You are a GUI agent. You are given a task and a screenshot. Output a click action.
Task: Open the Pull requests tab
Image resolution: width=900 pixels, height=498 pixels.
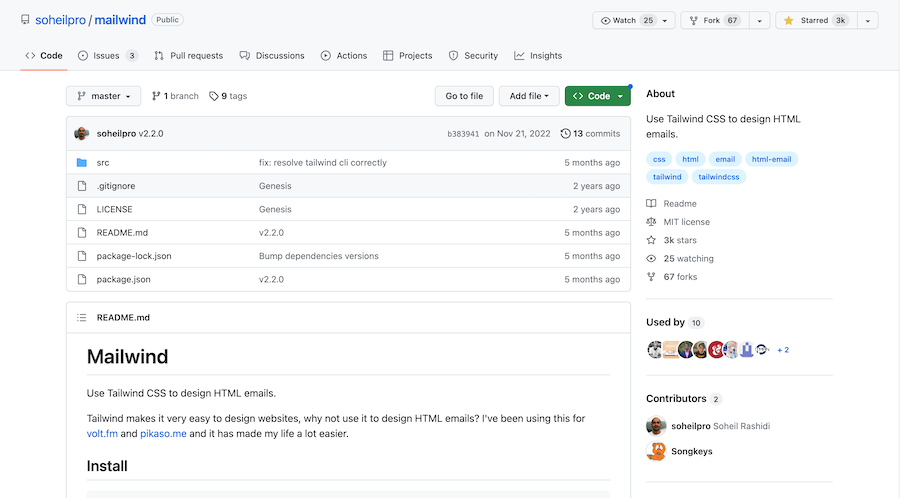[x=189, y=56]
